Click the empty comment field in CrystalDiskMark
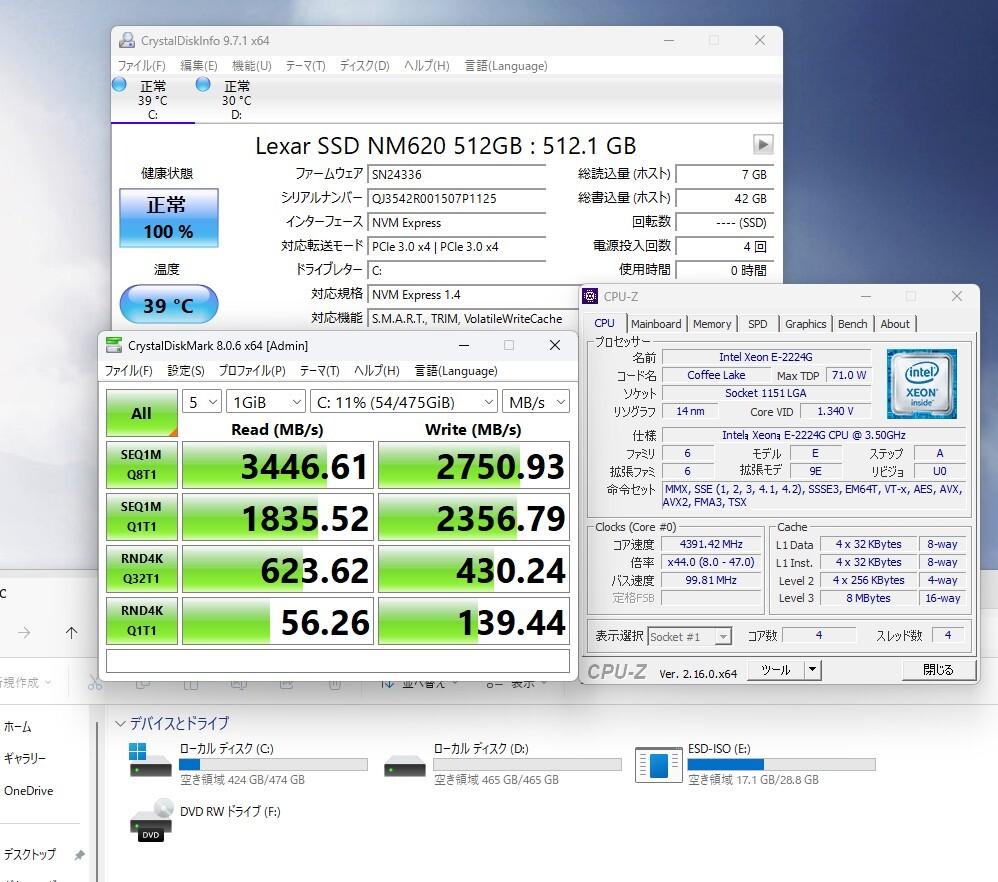The width and height of the screenshot is (998, 882). pyautogui.click(x=337, y=661)
